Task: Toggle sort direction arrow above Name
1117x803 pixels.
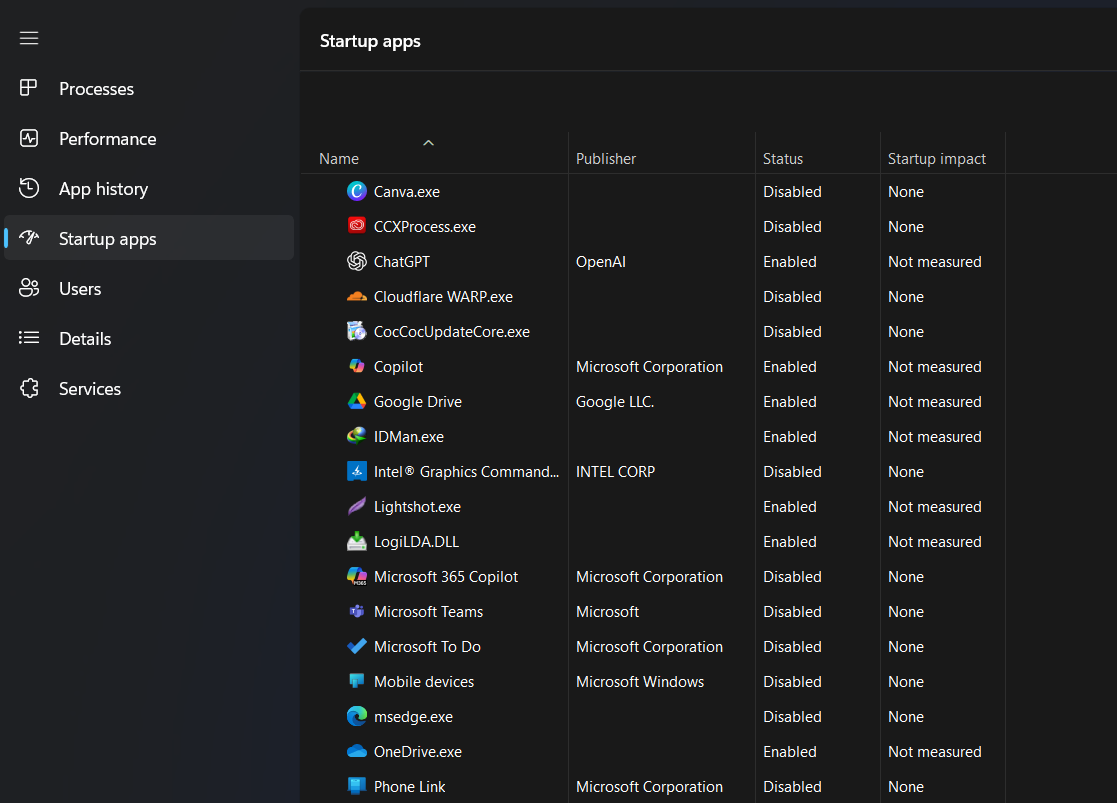Action: point(428,143)
